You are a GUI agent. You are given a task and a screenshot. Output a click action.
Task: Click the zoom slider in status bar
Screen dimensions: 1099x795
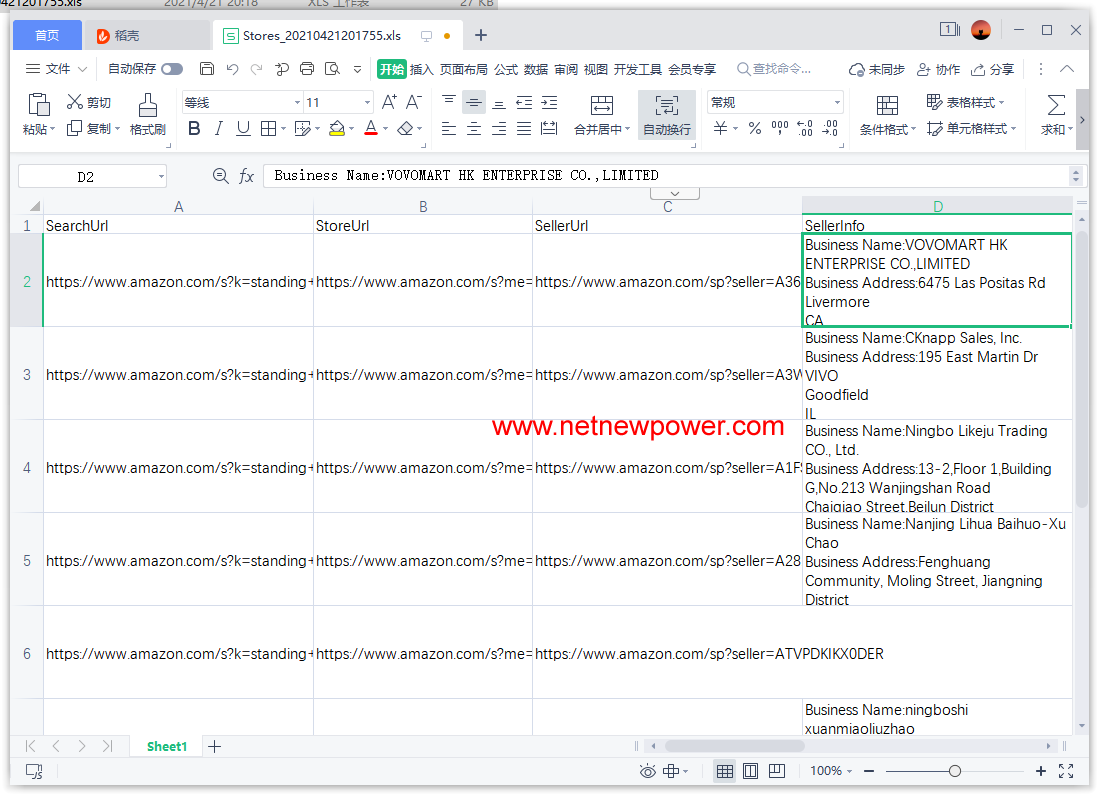point(955,771)
